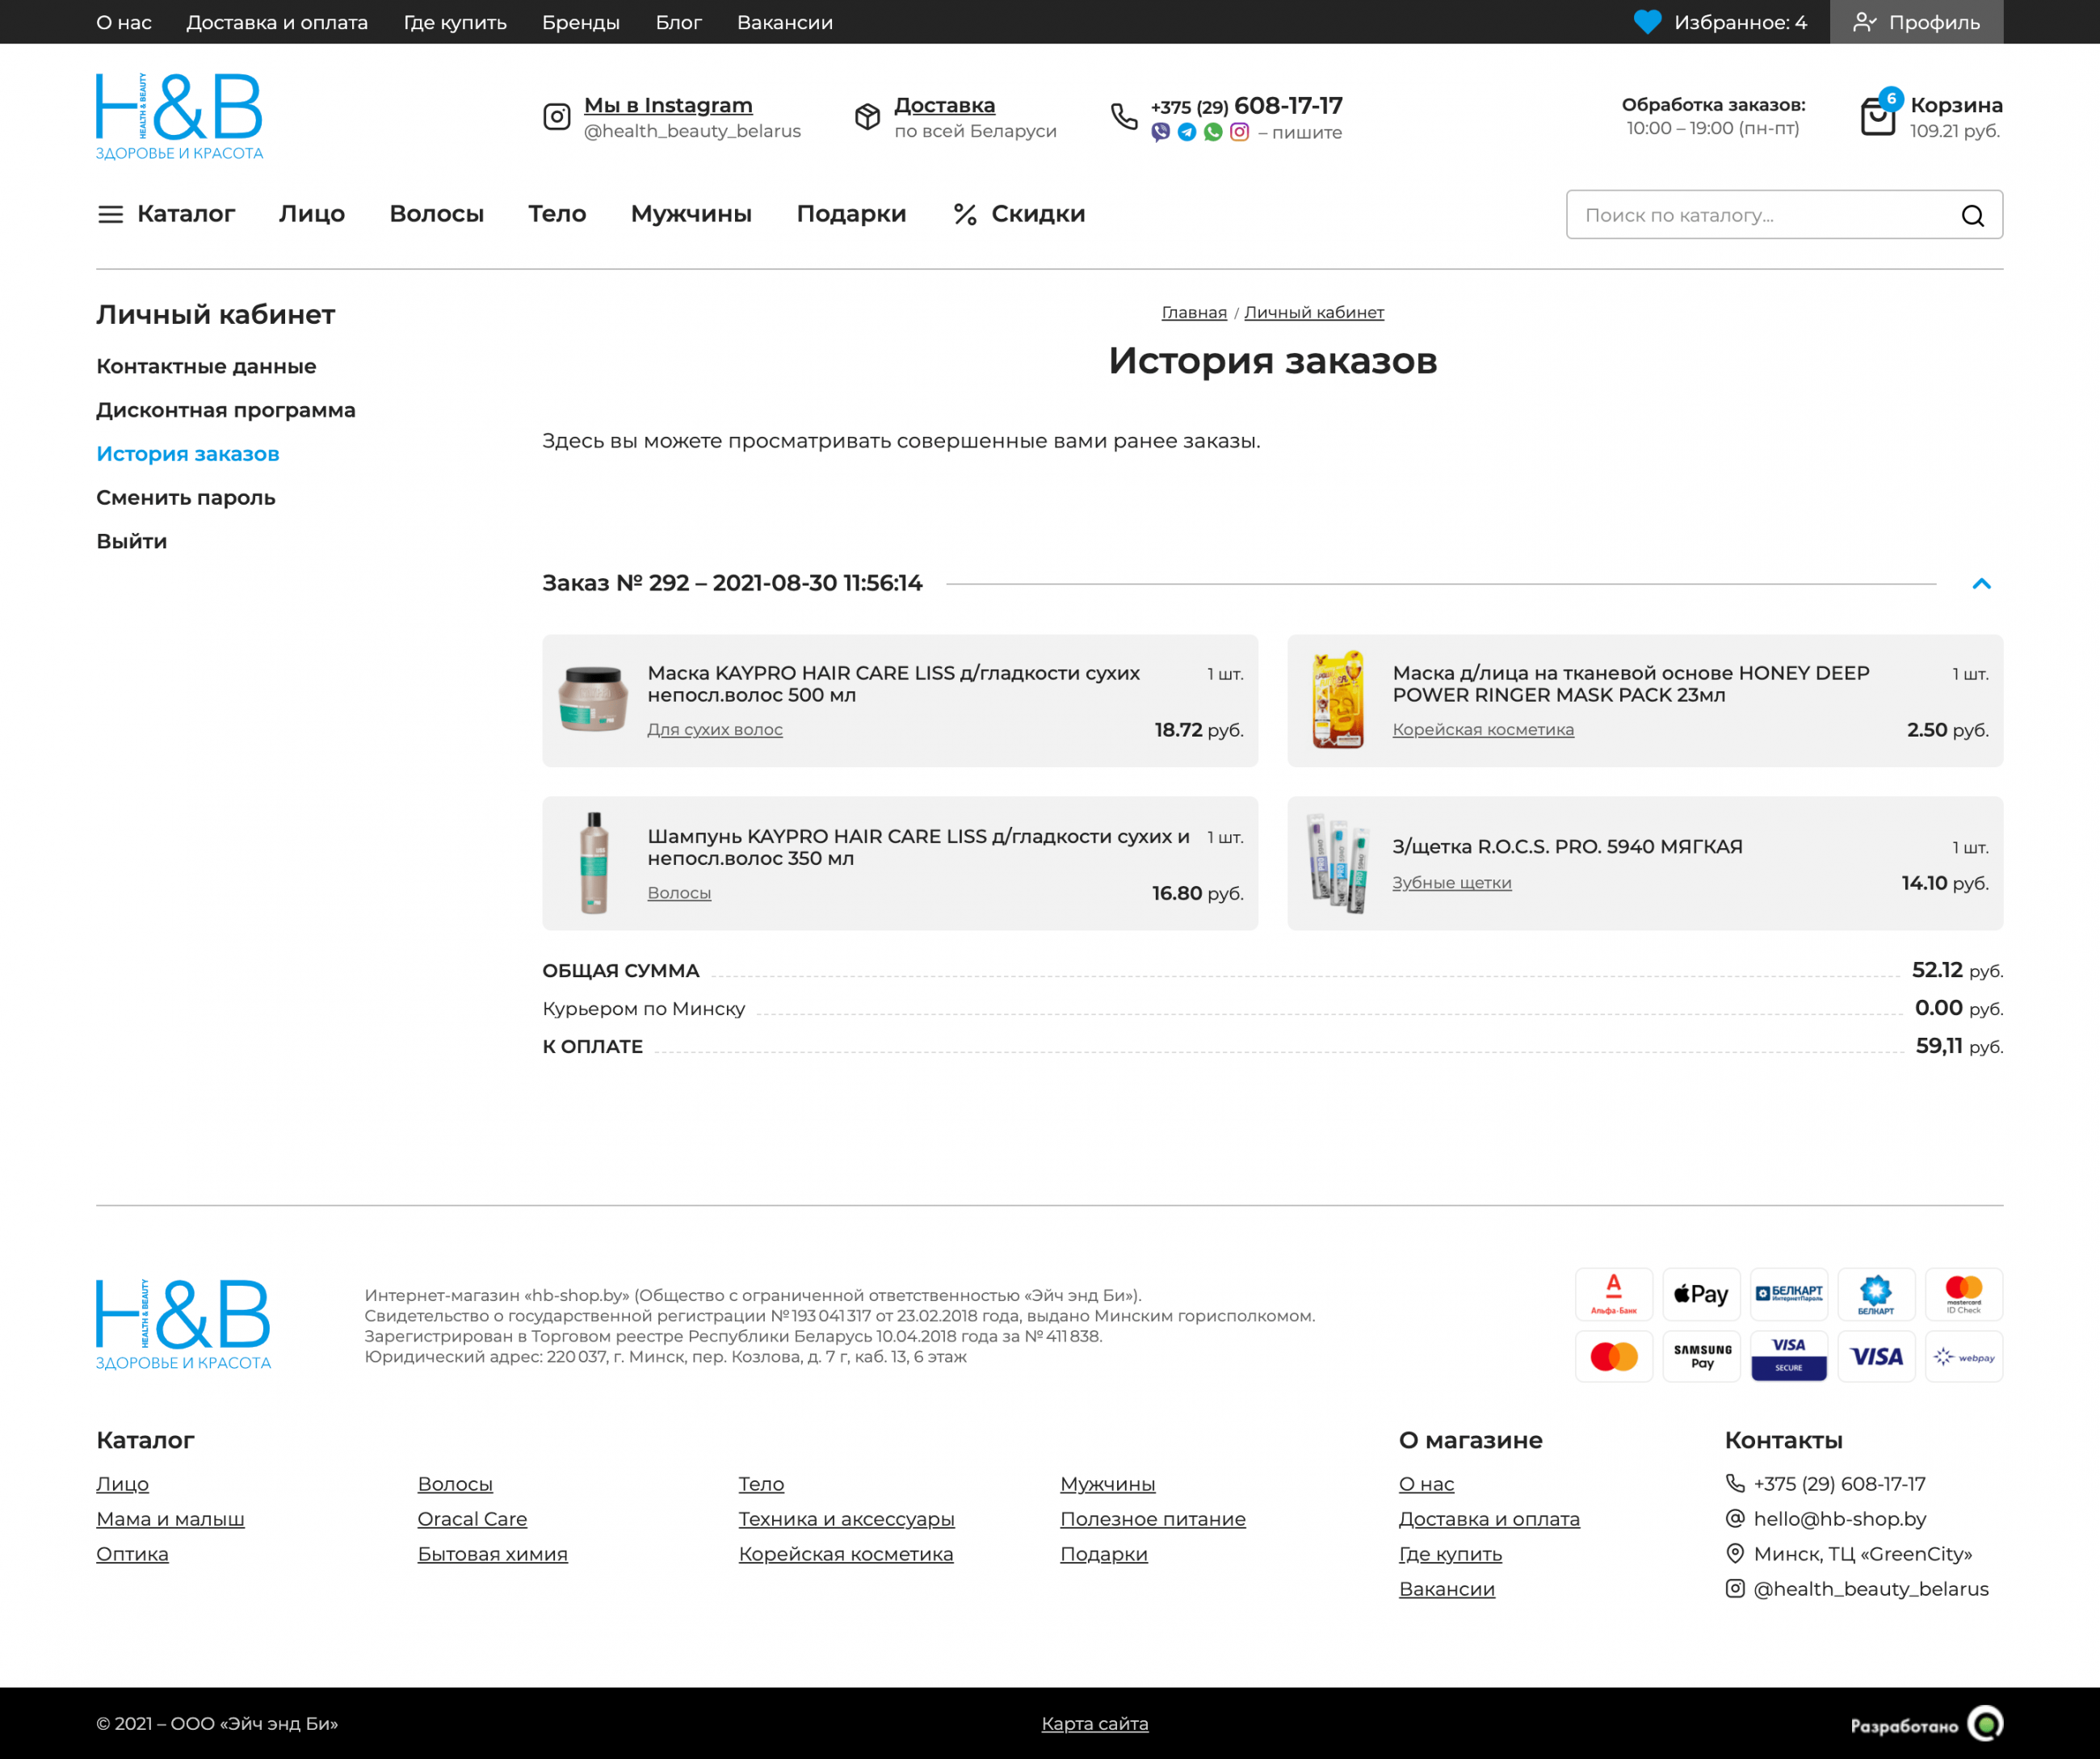Select Дисконтная программа in sidebar

(x=226, y=410)
